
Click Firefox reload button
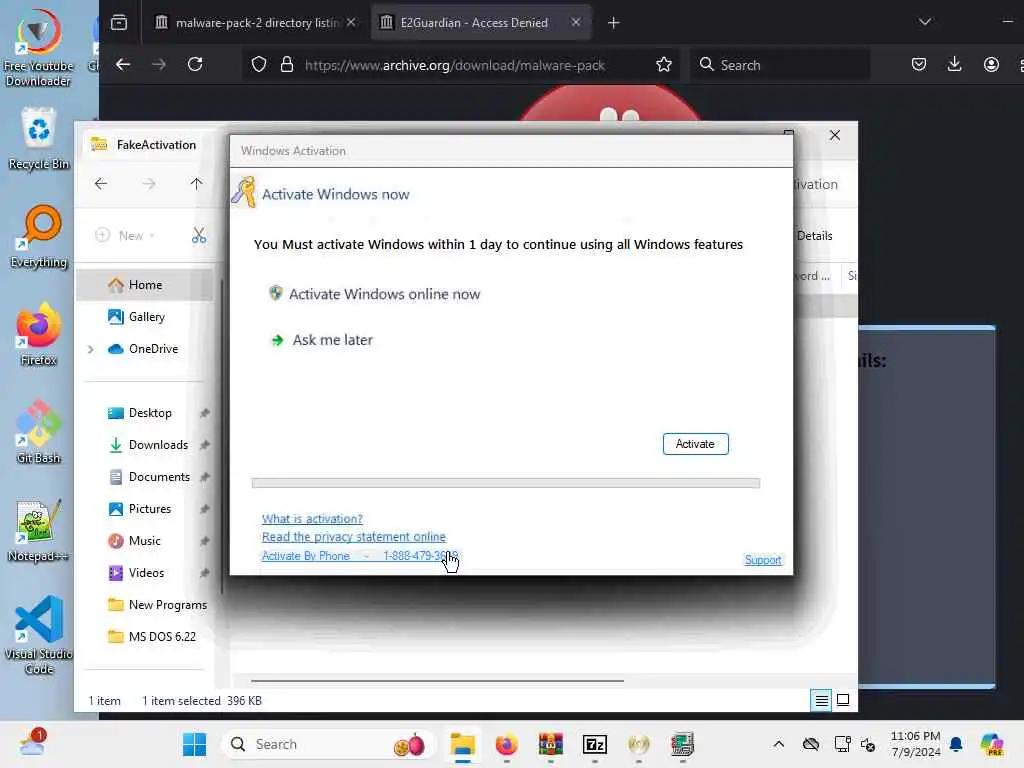click(x=195, y=65)
